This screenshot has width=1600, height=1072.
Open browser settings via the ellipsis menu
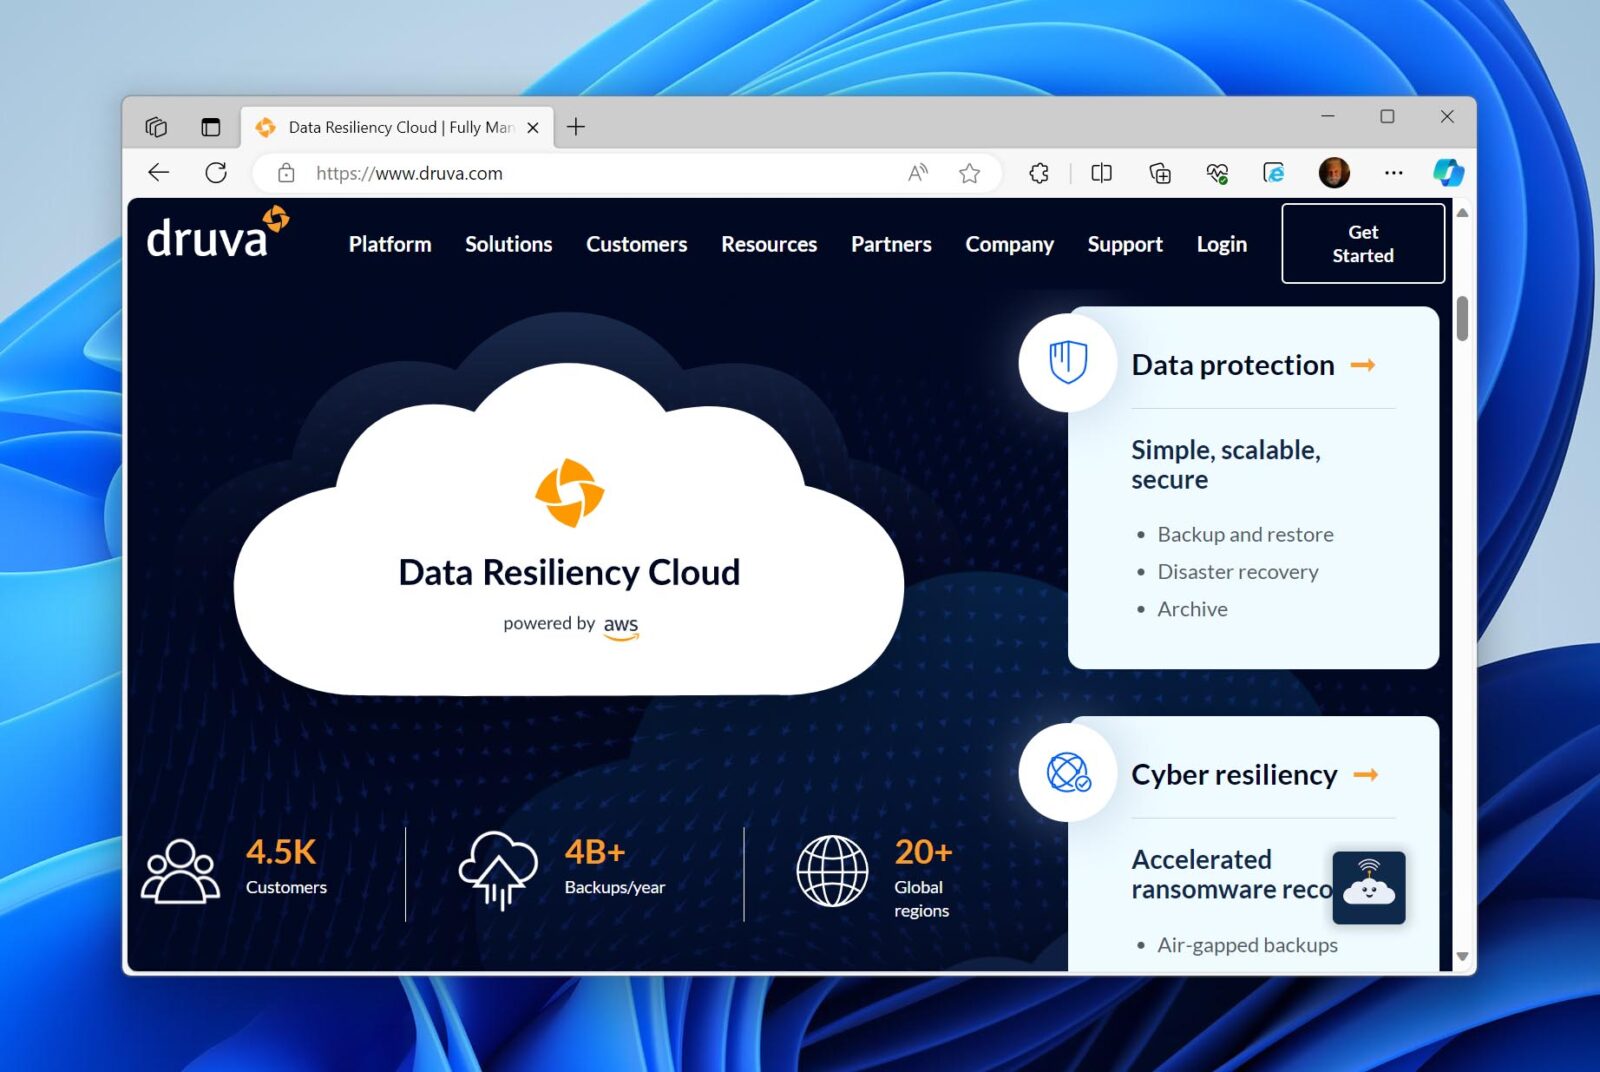point(1394,172)
